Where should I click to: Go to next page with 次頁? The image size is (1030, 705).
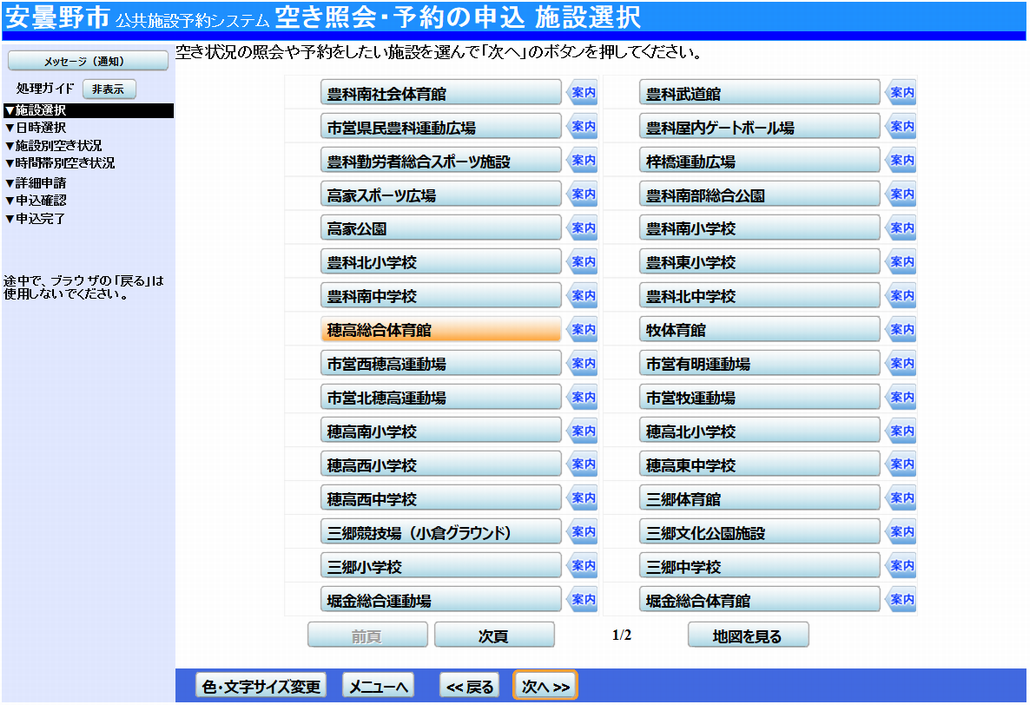pyautogui.click(x=494, y=635)
